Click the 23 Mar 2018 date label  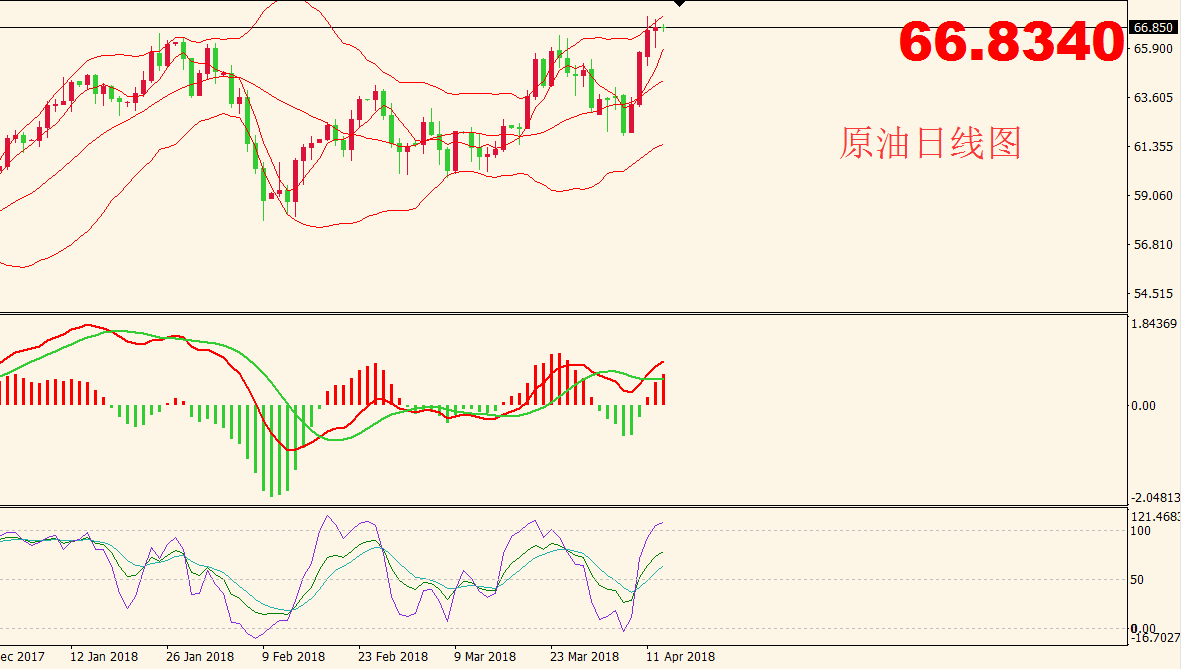pyautogui.click(x=584, y=657)
